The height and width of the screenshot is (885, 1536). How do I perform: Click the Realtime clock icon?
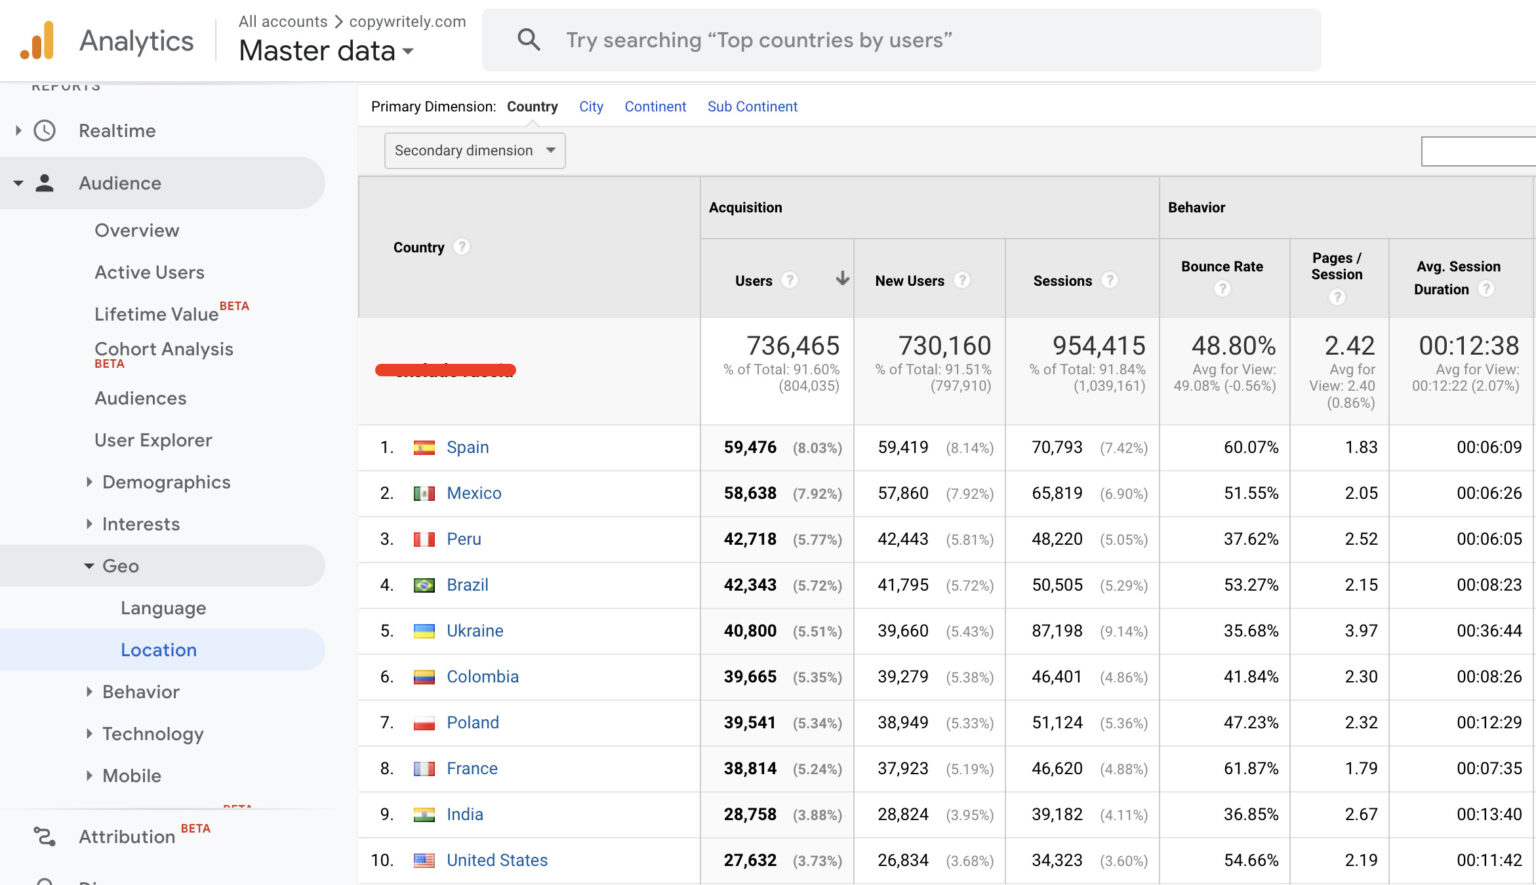[x=43, y=130]
